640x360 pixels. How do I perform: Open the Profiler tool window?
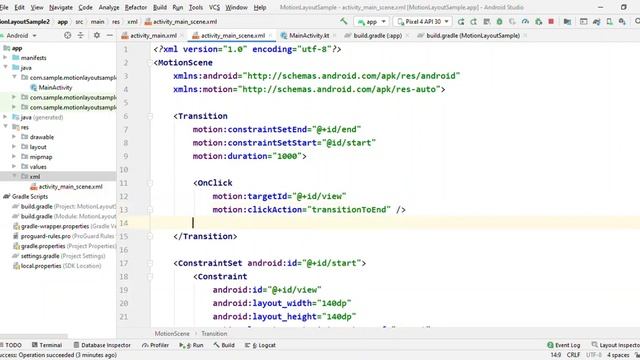[155, 345]
